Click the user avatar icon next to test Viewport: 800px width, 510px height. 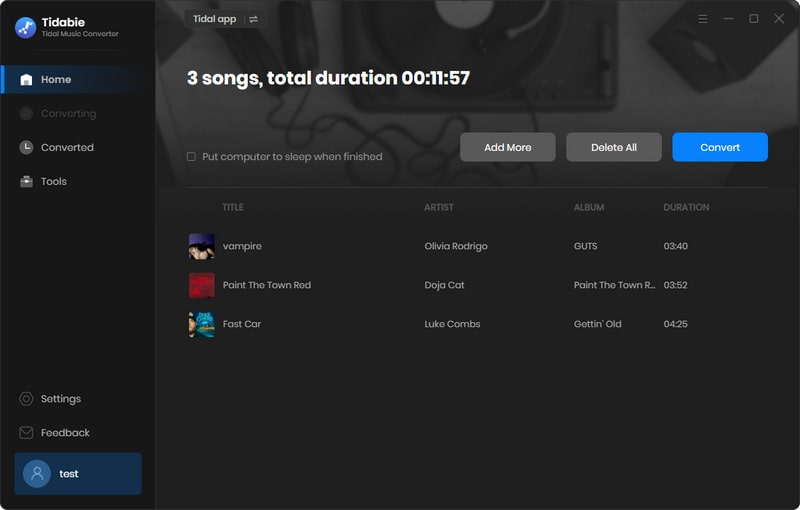37,474
